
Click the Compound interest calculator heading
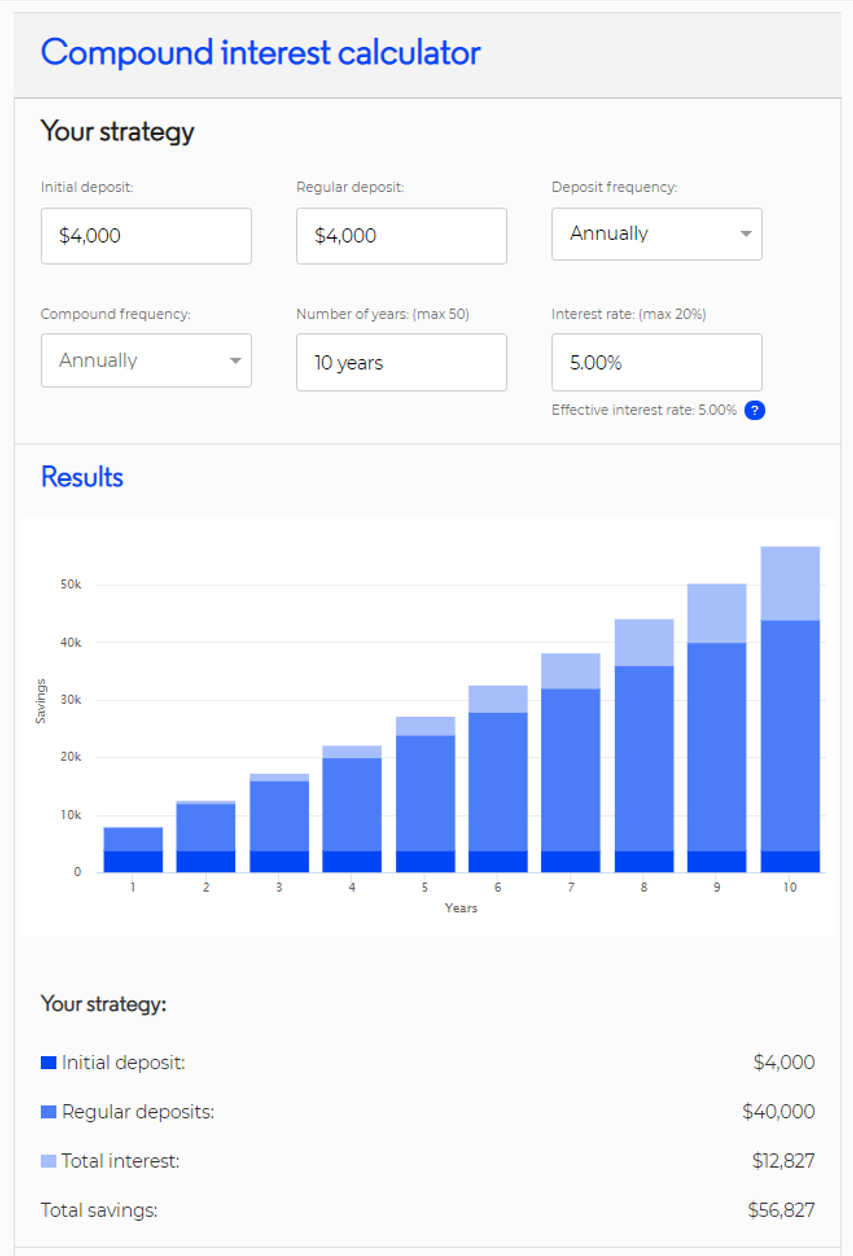point(261,52)
